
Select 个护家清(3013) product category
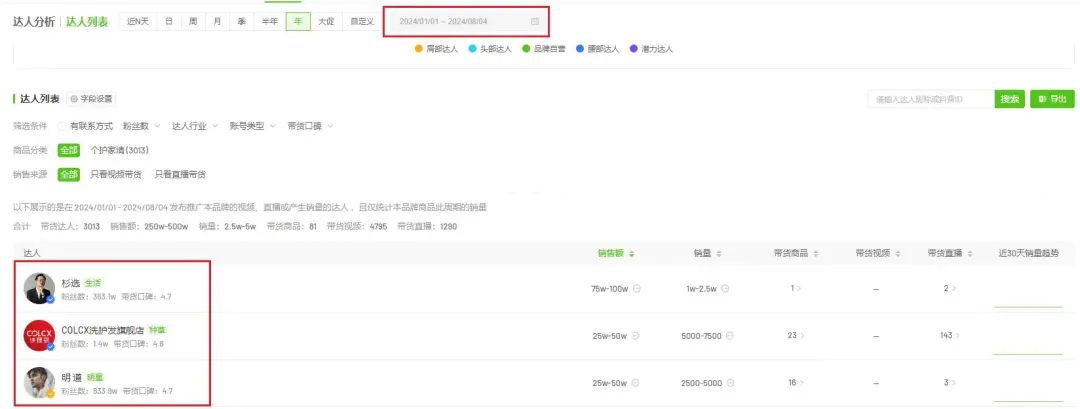(x=119, y=150)
